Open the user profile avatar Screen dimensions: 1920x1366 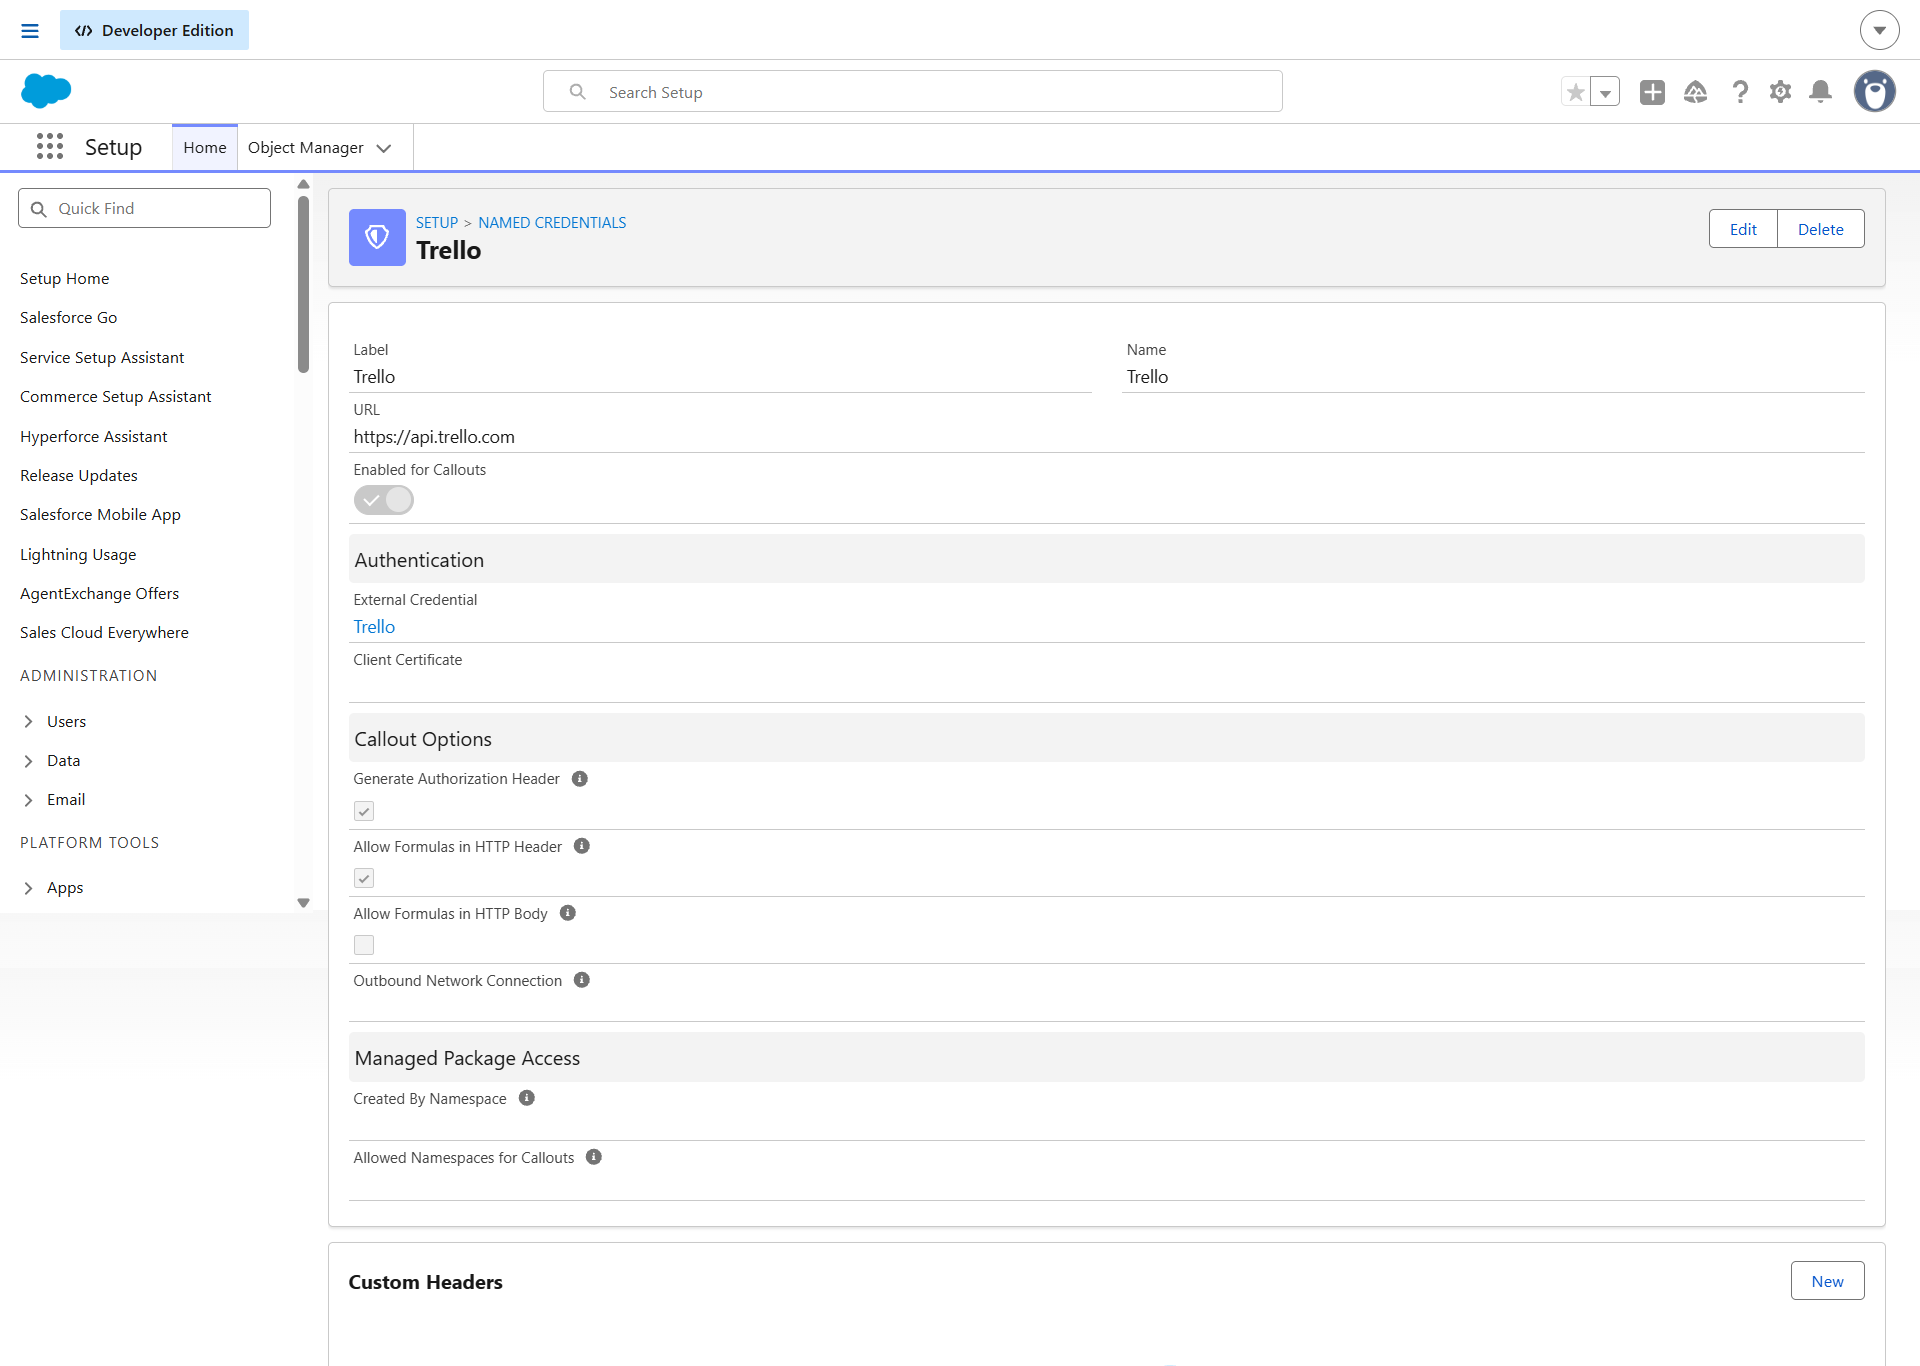tap(1874, 91)
